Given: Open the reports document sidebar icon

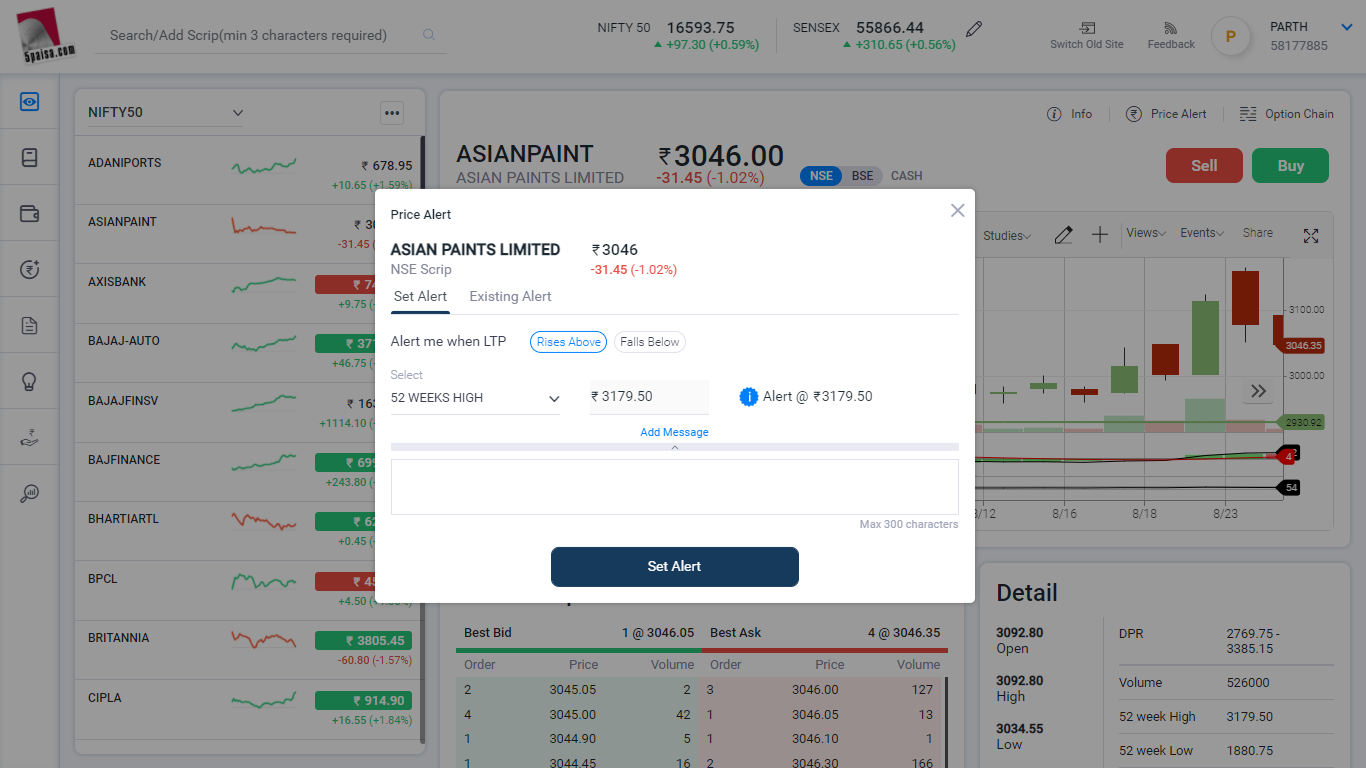Looking at the screenshot, I should click(30, 325).
